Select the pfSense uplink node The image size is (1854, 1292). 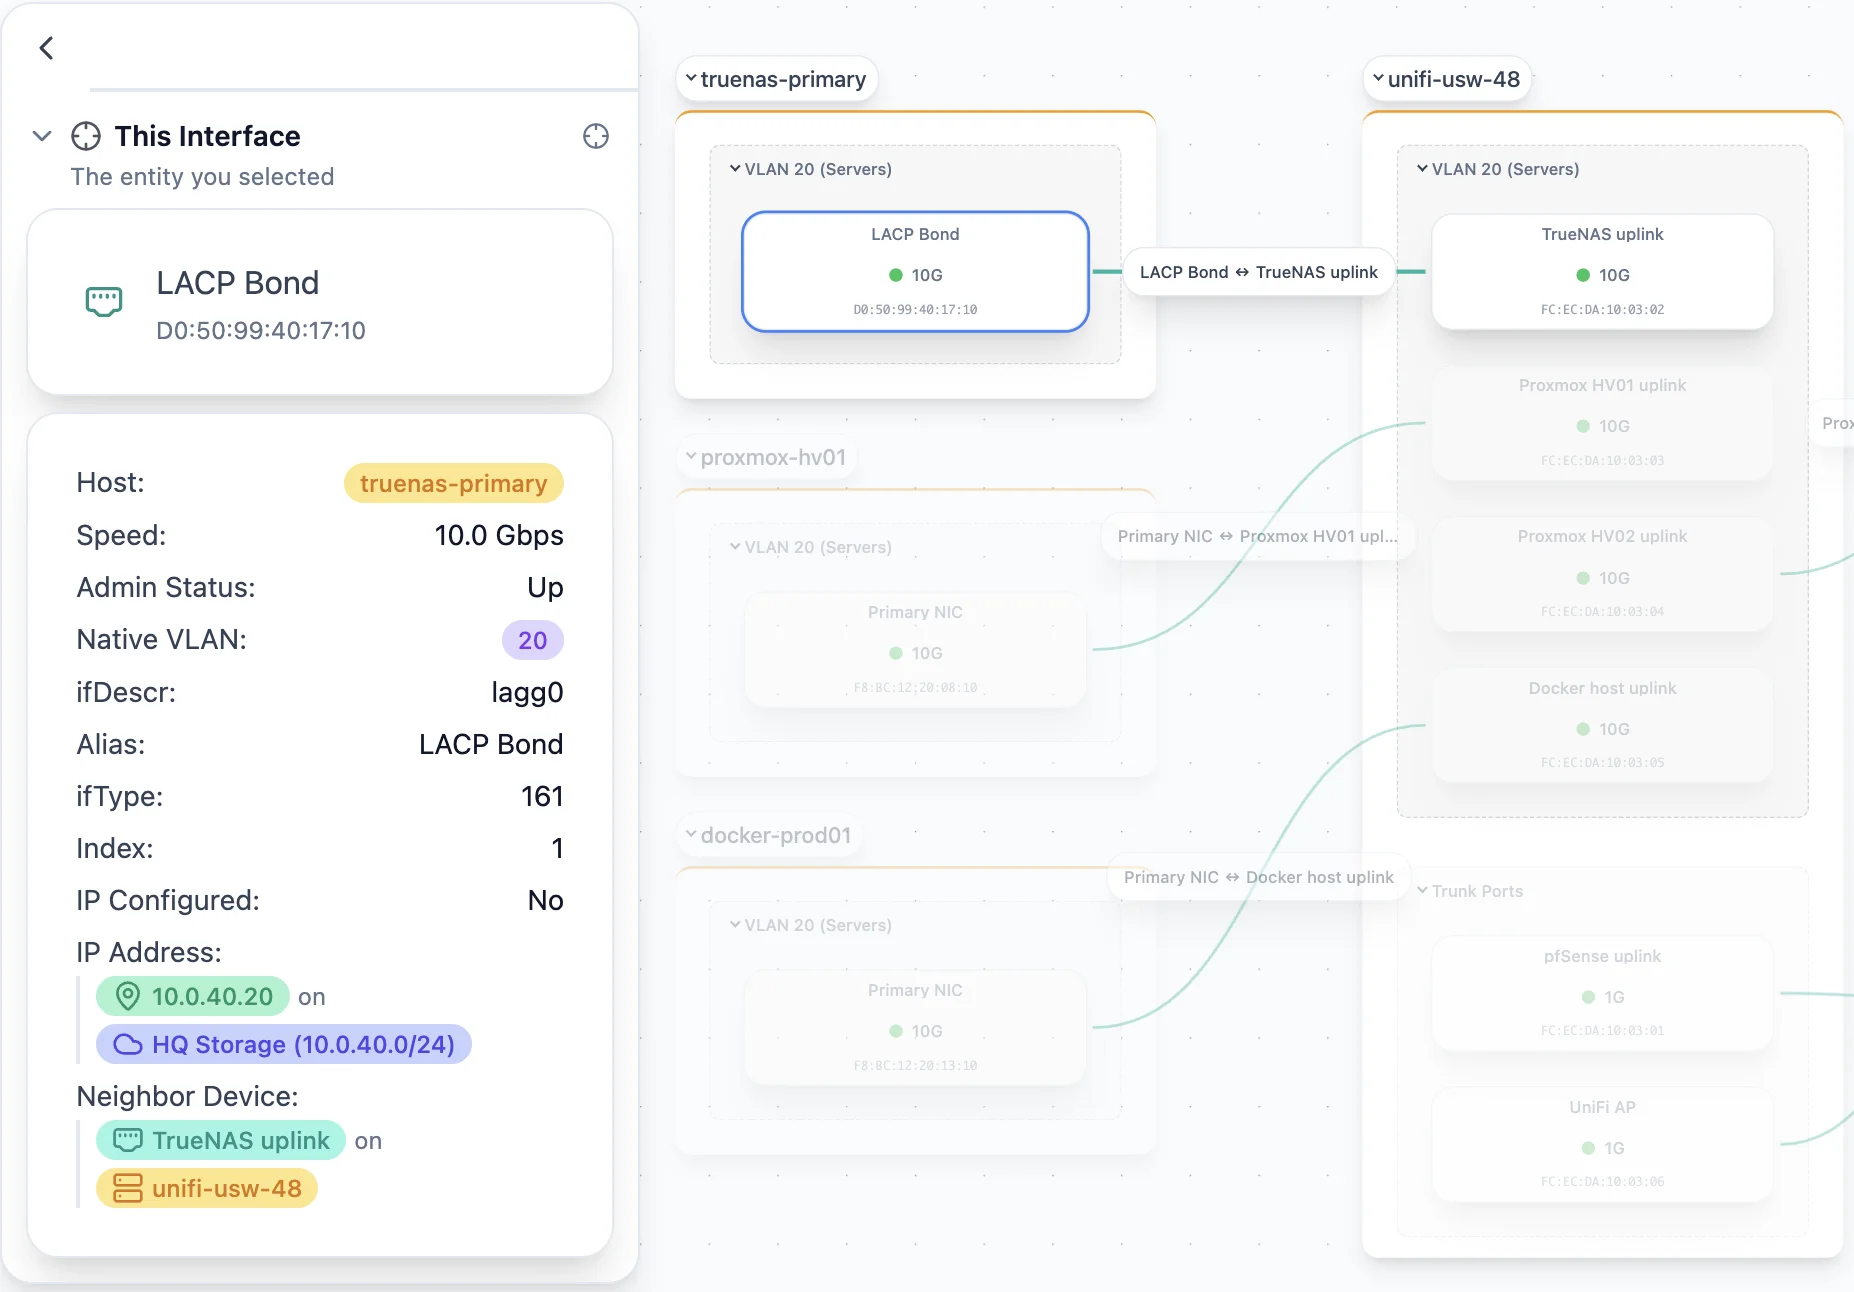(1602, 993)
